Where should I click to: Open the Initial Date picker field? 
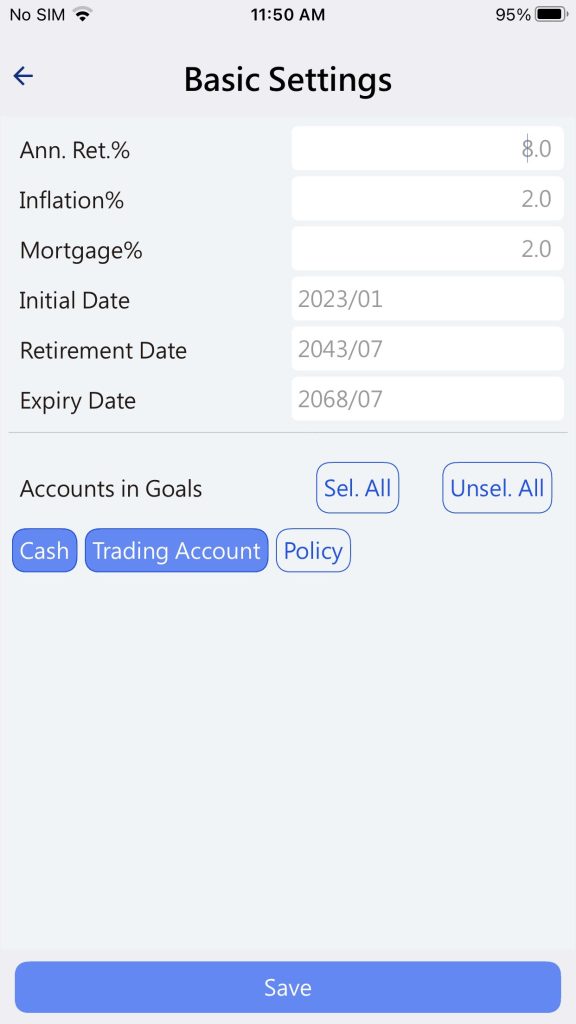click(x=427, y=299)
